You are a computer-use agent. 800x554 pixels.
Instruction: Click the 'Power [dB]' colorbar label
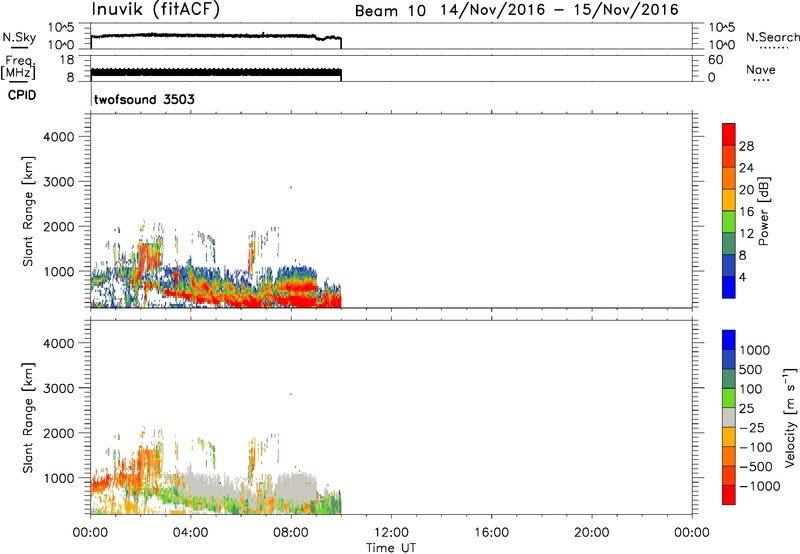tap(763, 211)
